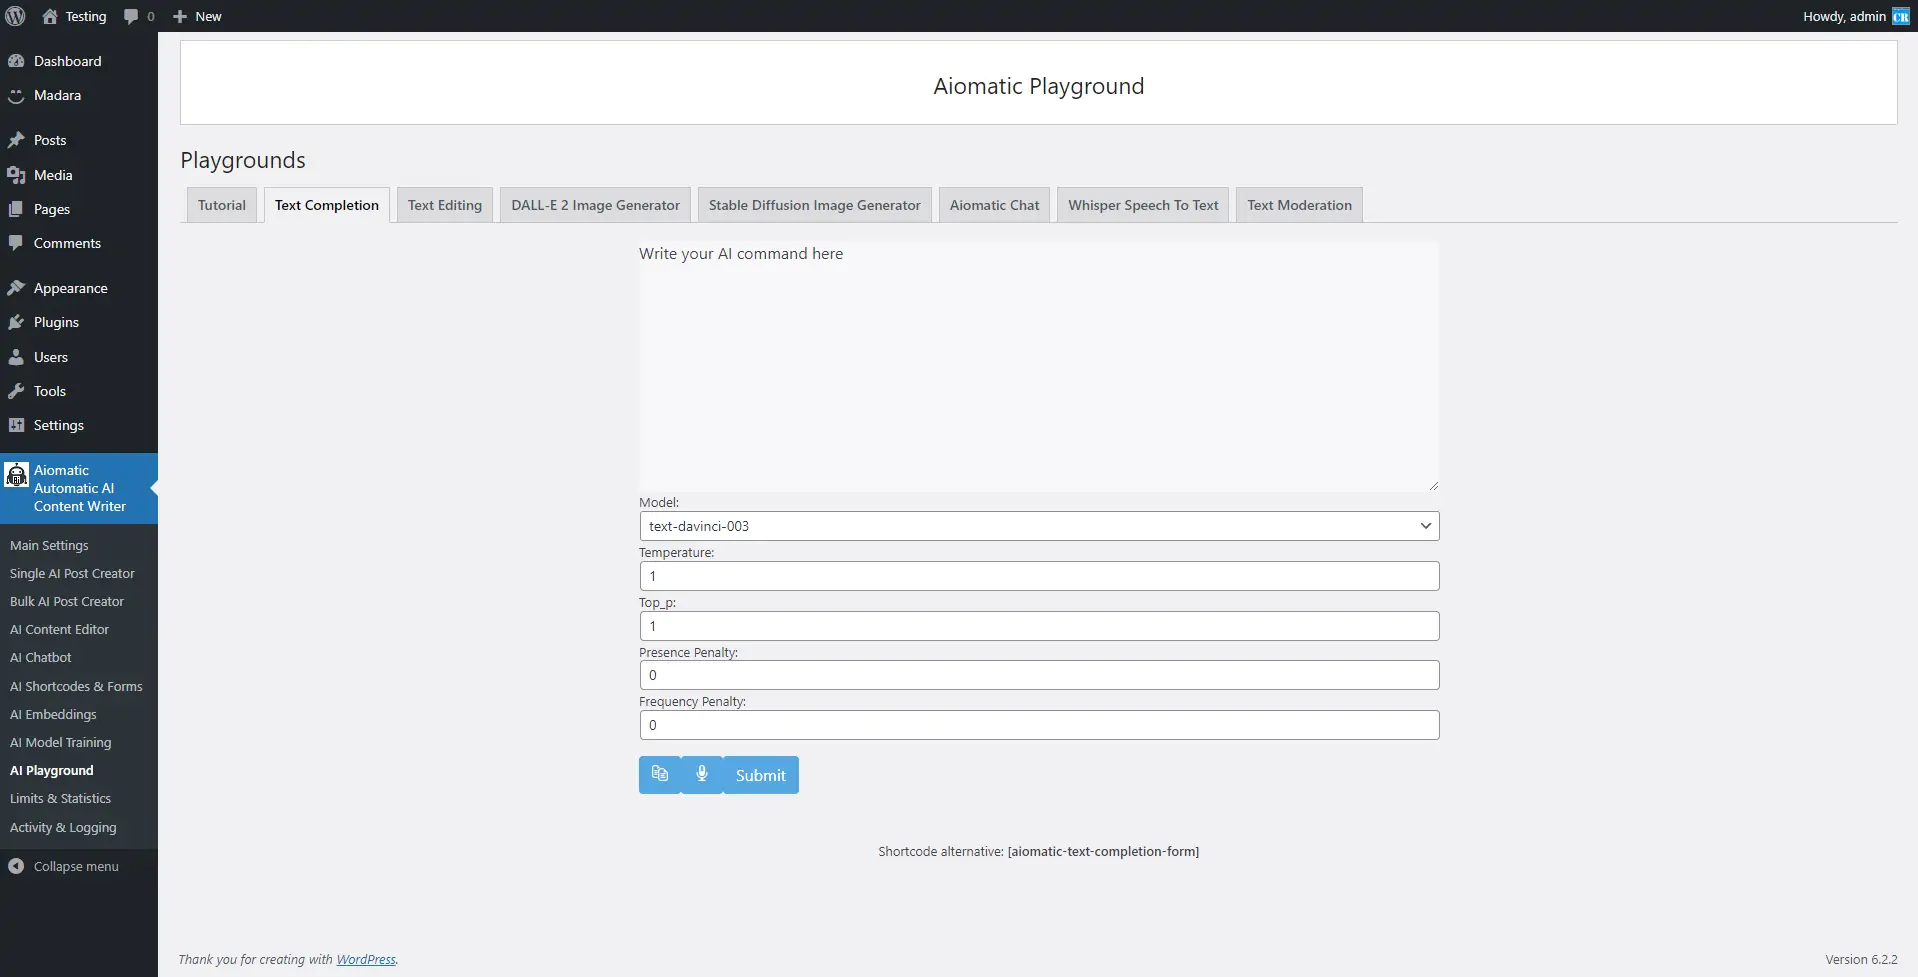Click the Settings sliders icon

16,425
